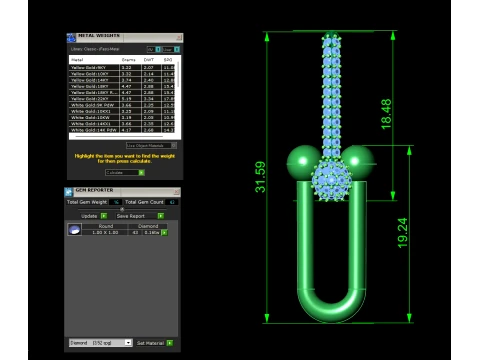480x360 pixels.
Task: Enable the Use Object Materials checkbox
Action: [x=174, y=145]
